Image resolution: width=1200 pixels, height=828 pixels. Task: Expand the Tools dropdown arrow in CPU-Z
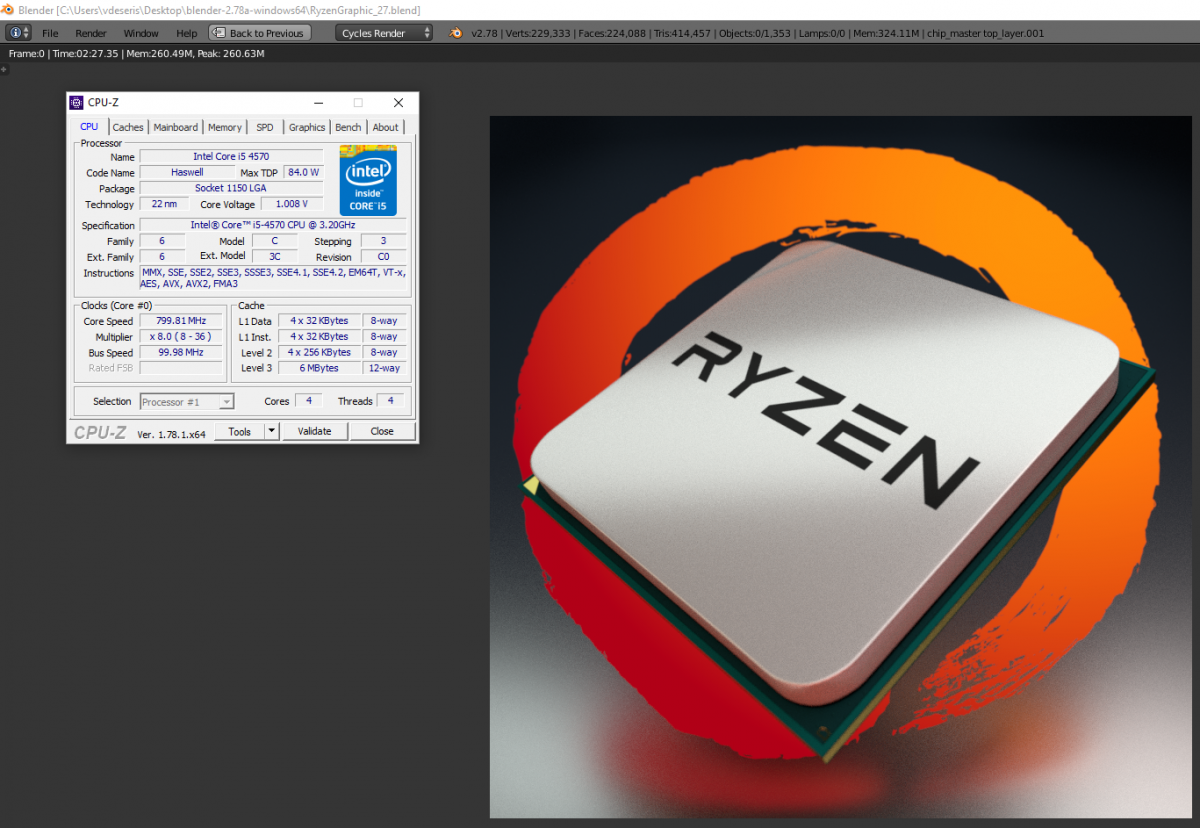tap(271, 431)
